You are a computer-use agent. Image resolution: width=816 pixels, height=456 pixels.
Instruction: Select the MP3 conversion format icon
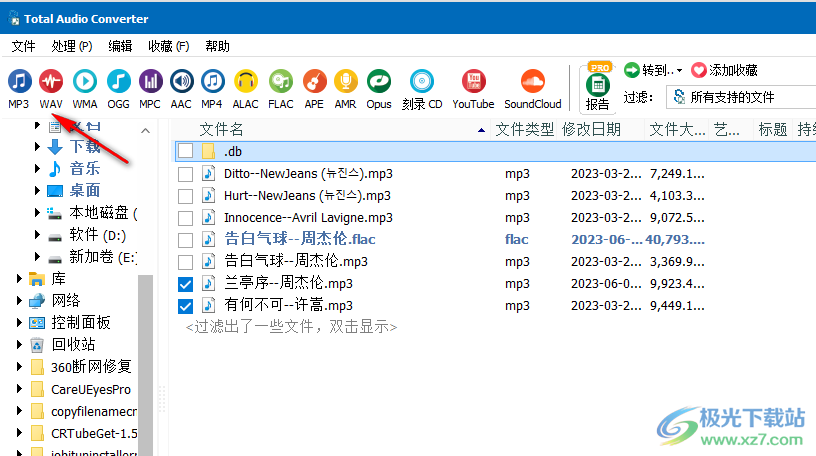[19, 89]
